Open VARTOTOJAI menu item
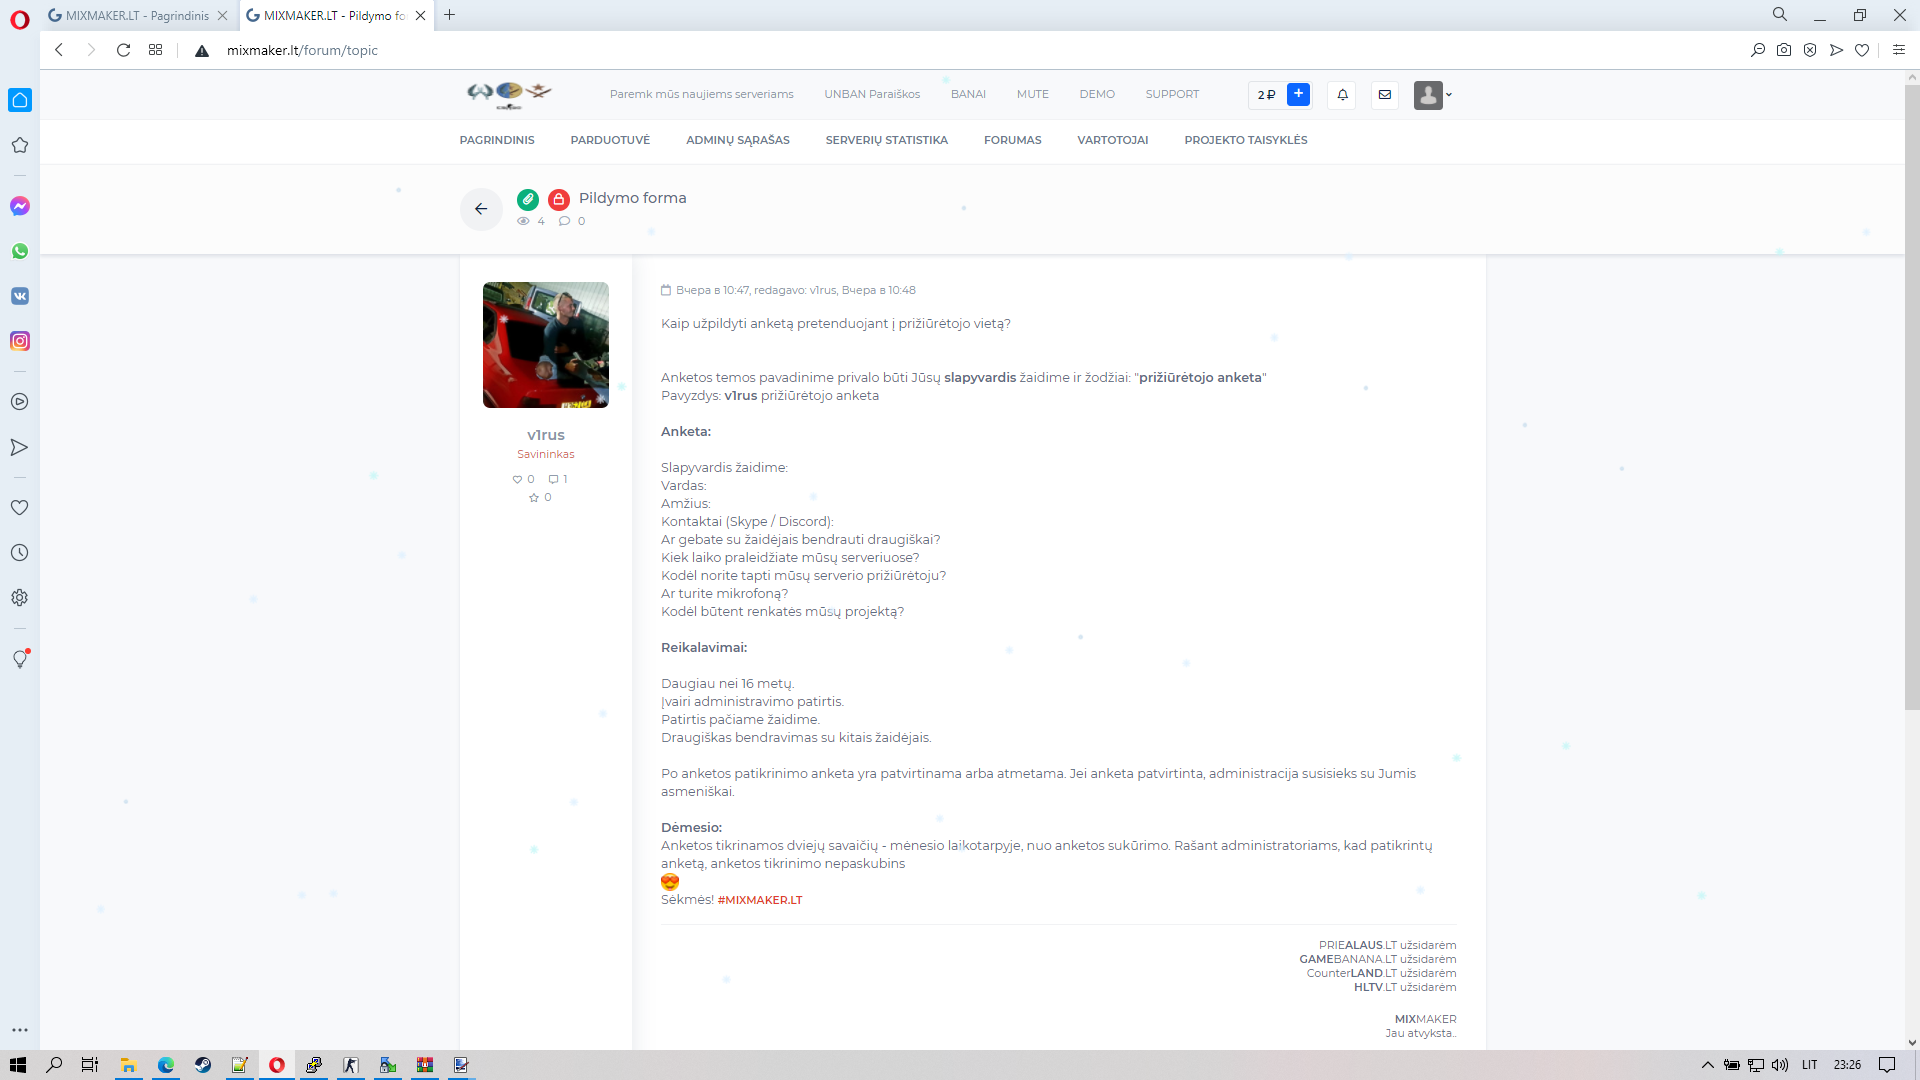 [1113, 140]
